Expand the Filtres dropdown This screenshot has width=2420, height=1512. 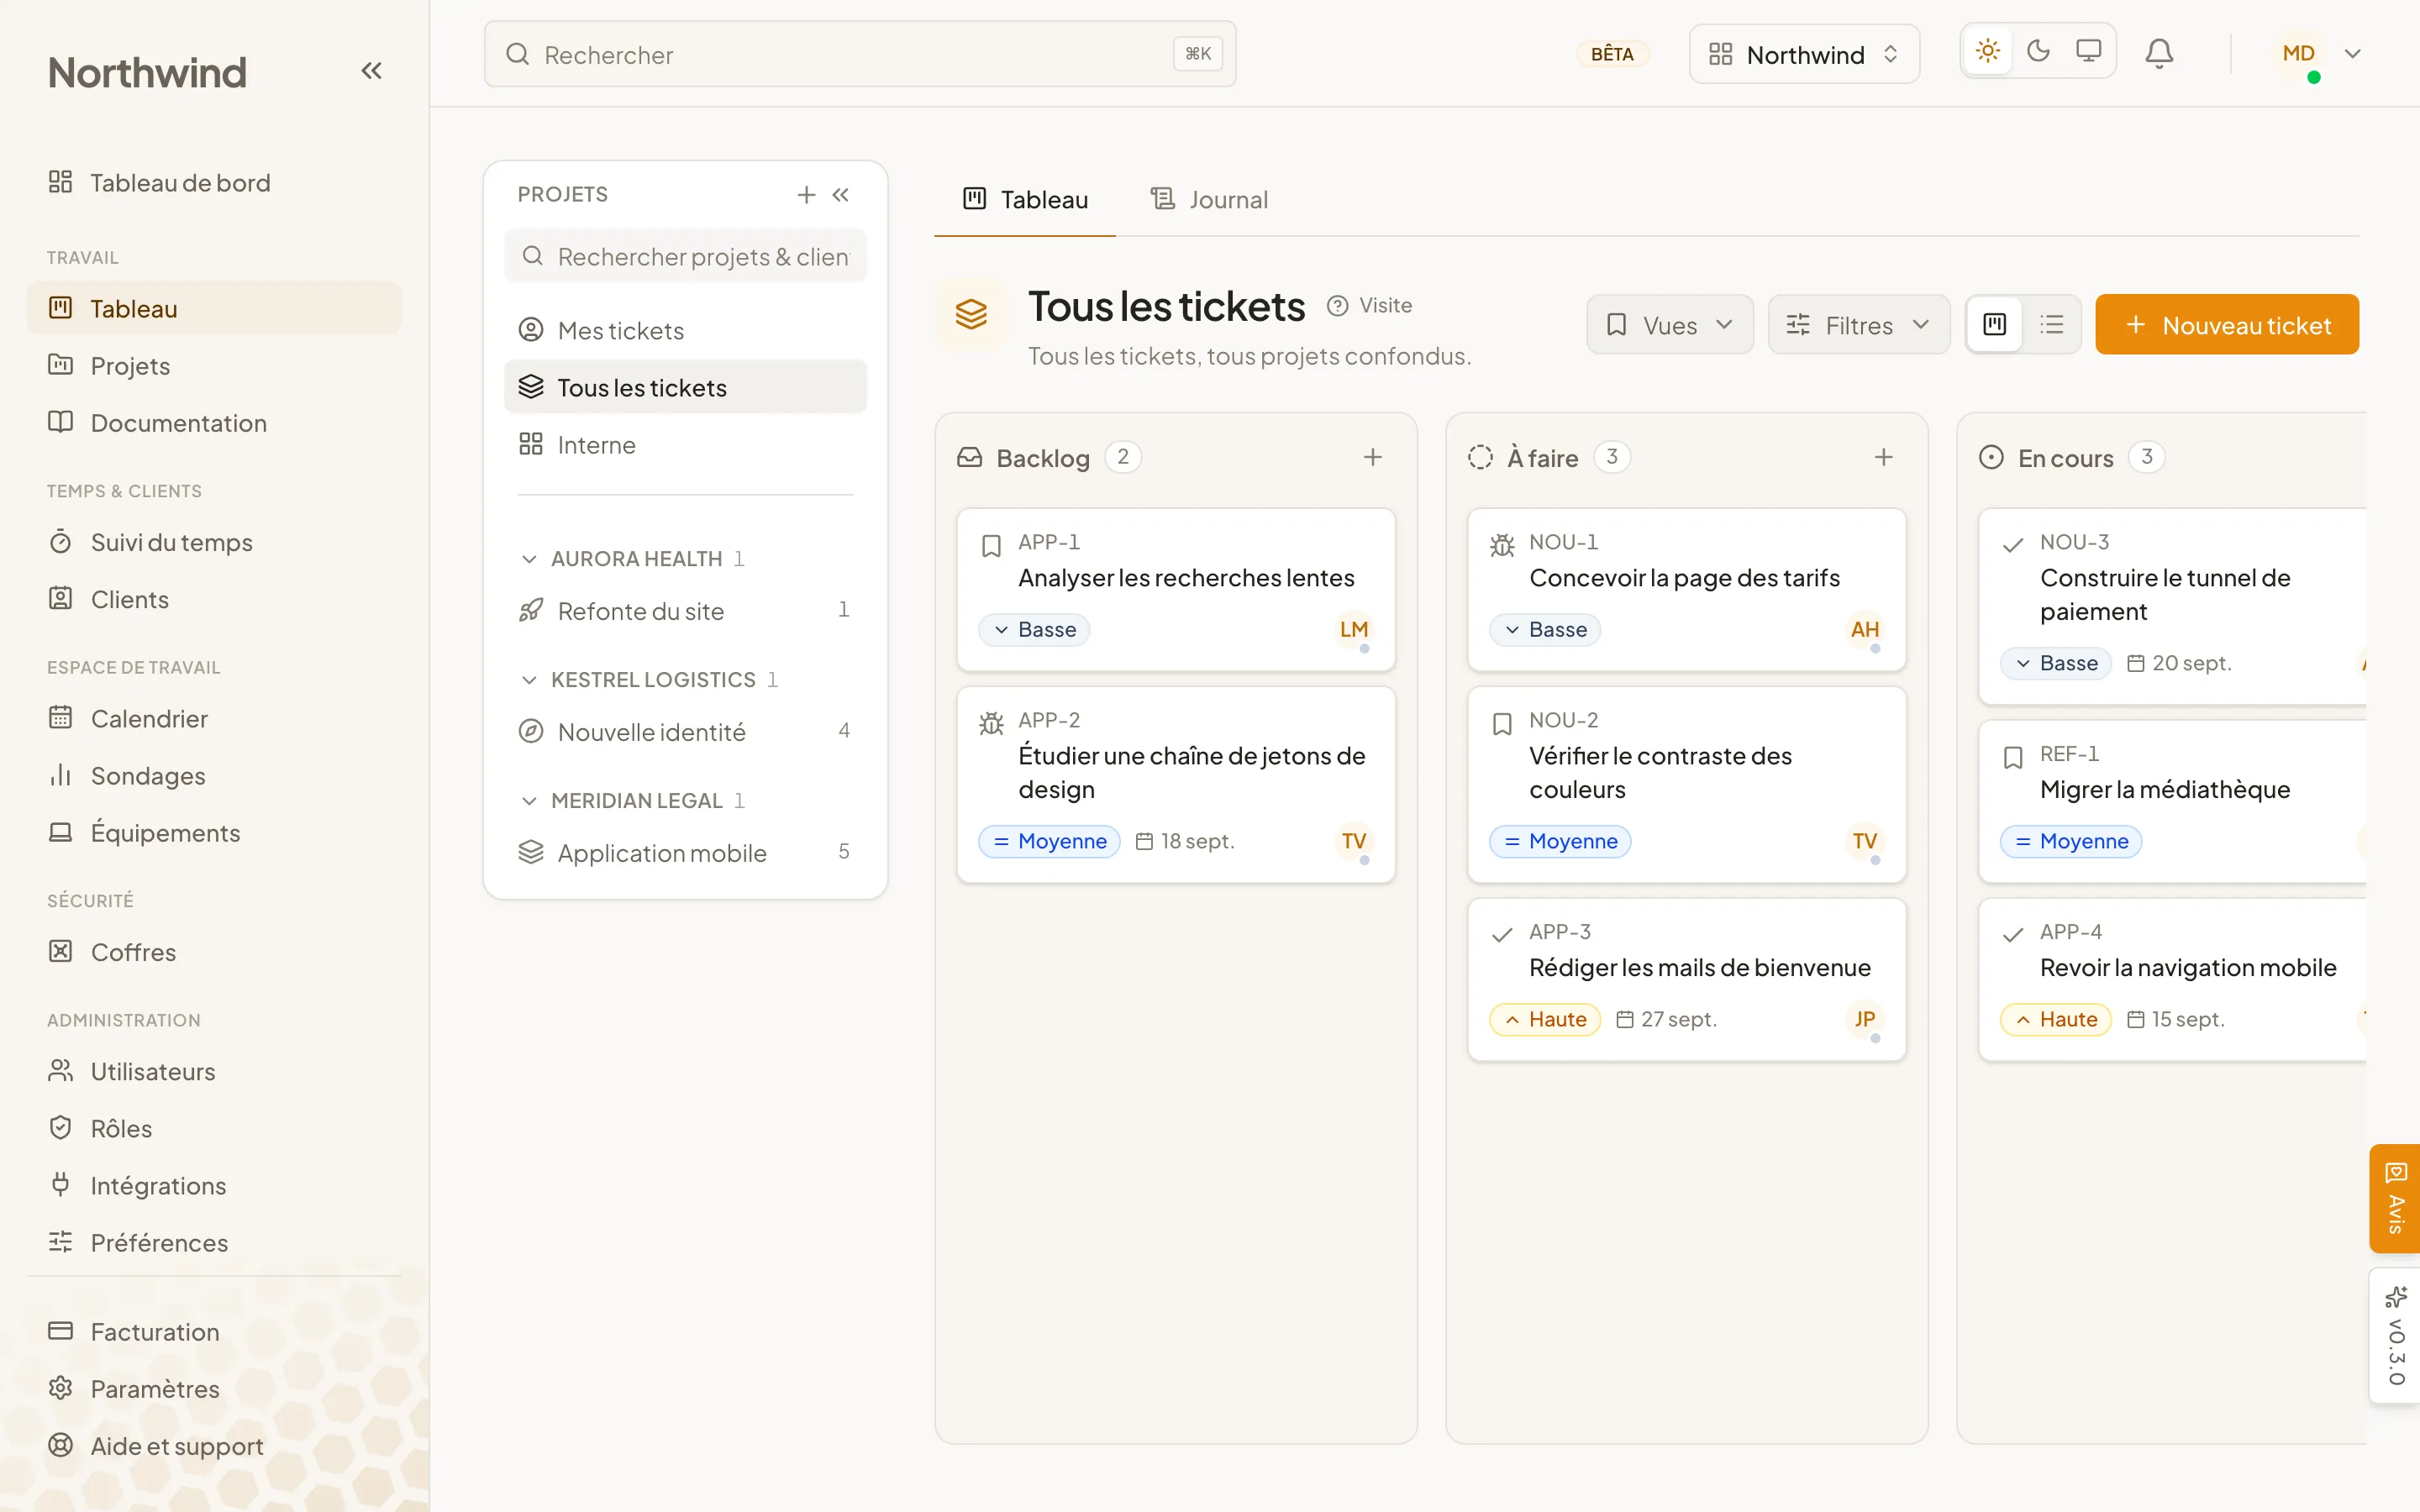pos(1858,324)
